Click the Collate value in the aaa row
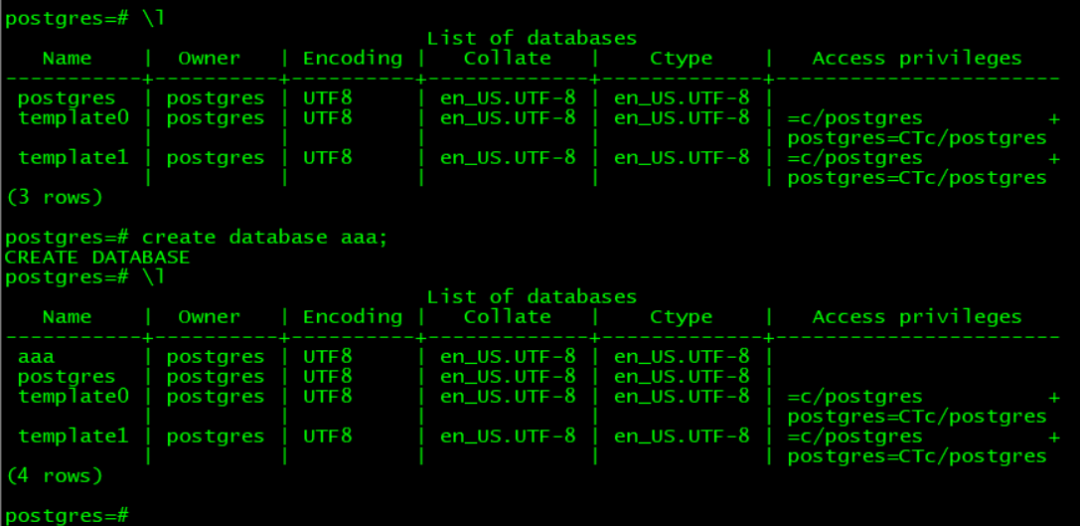This screenshot has width=1080, height=526. [x=508, y=357]
